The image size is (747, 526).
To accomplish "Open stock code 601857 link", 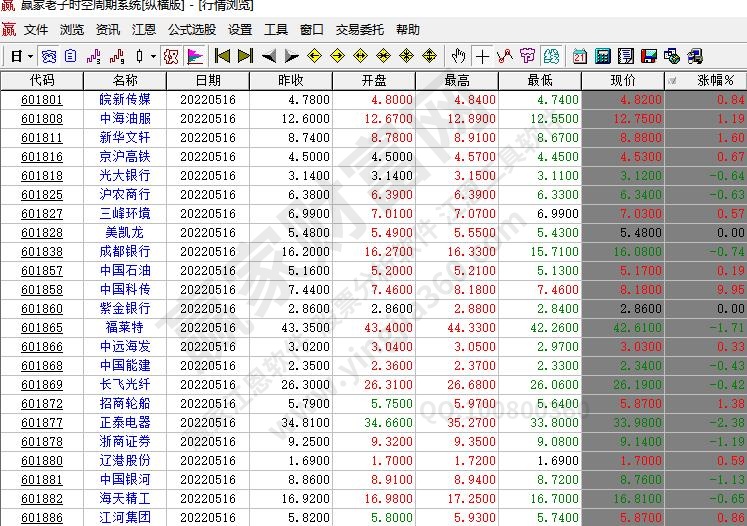I will (42, 271).
